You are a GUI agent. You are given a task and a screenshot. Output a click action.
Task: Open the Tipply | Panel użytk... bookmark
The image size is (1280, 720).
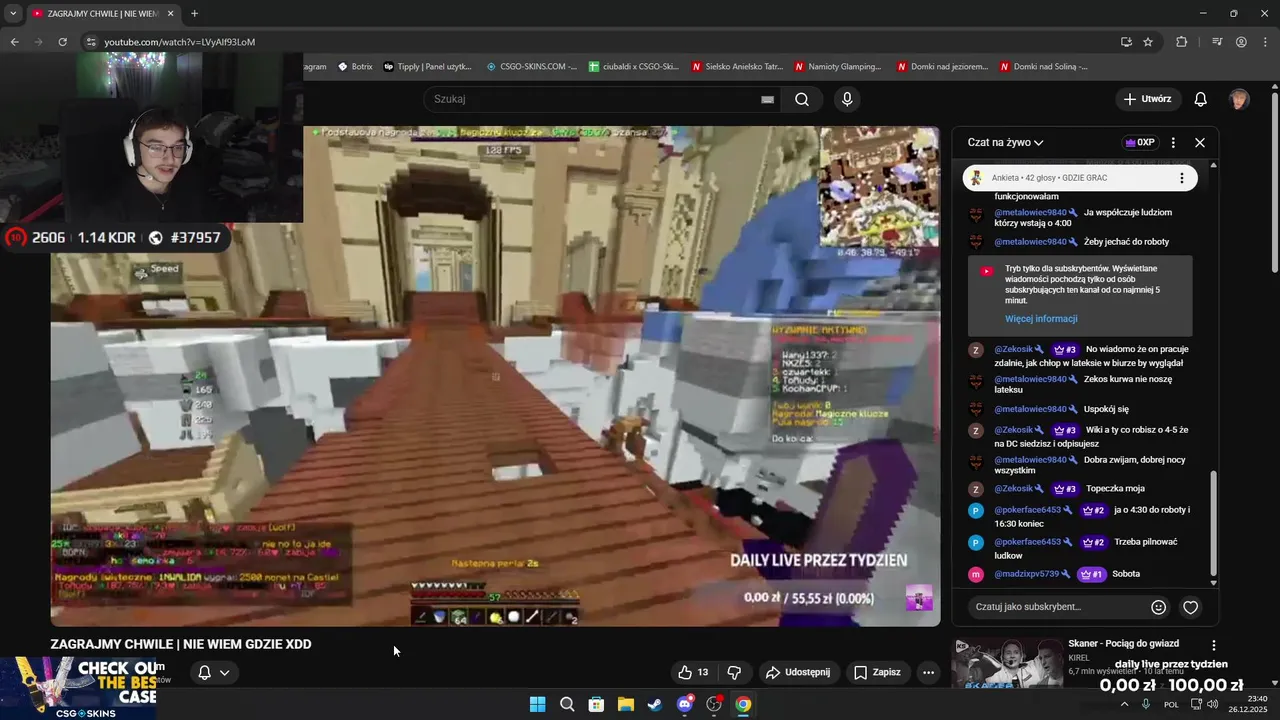click(428, 67)
